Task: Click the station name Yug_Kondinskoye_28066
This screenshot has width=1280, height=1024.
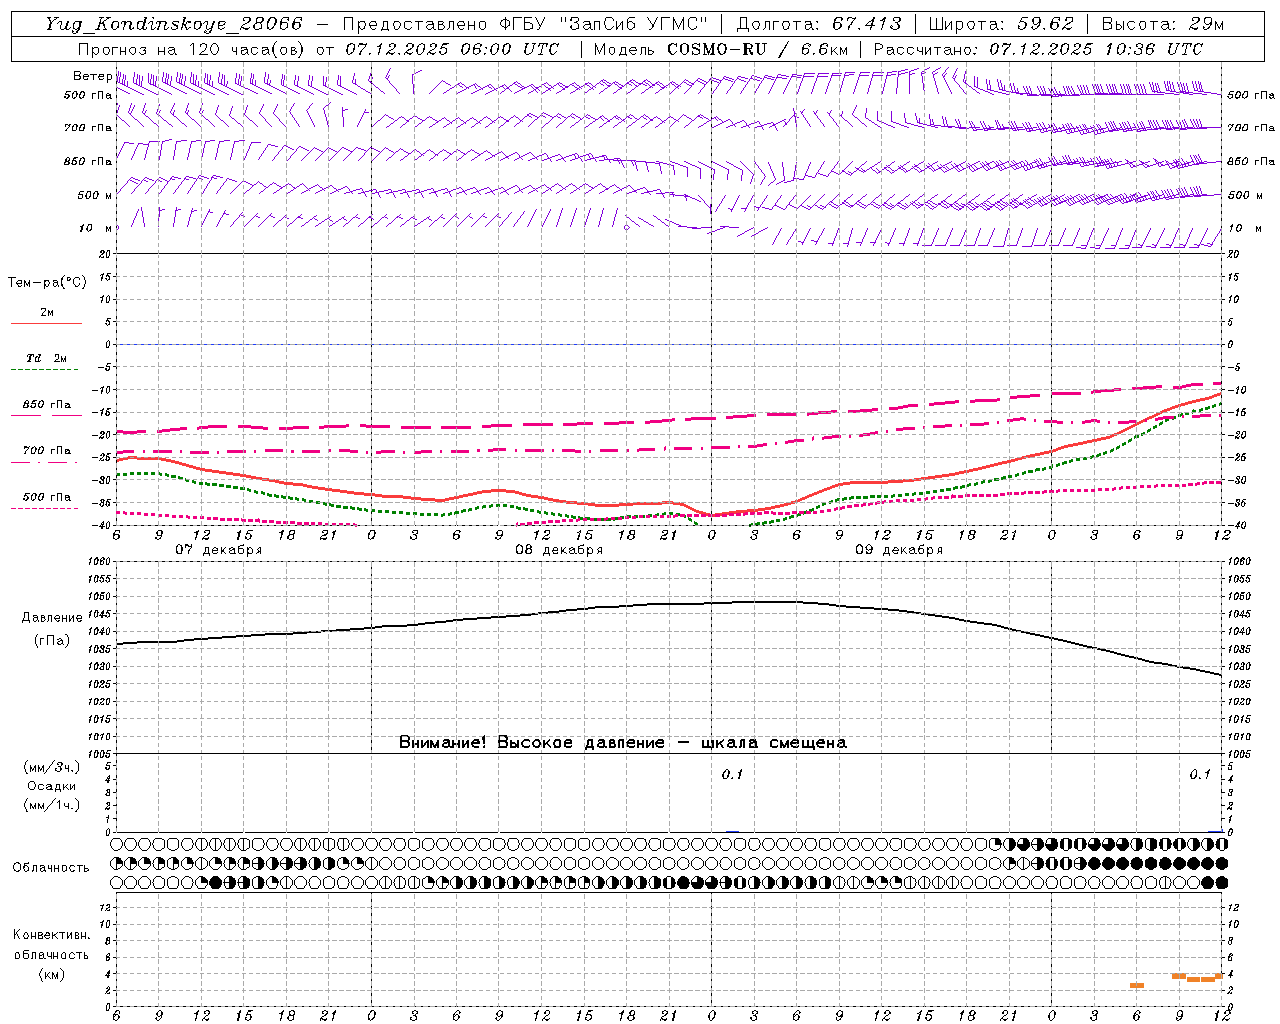Action: click(173, 24)
